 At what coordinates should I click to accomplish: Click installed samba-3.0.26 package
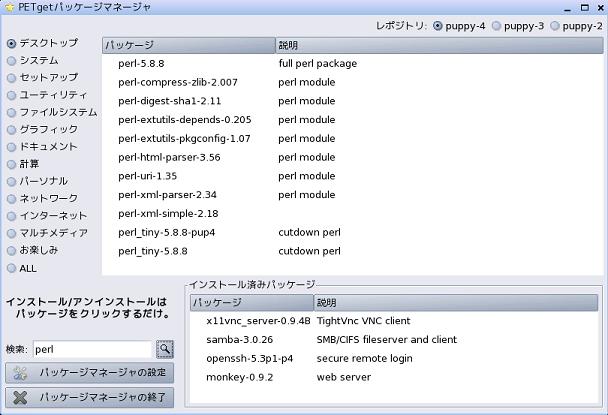coord(240,340)
